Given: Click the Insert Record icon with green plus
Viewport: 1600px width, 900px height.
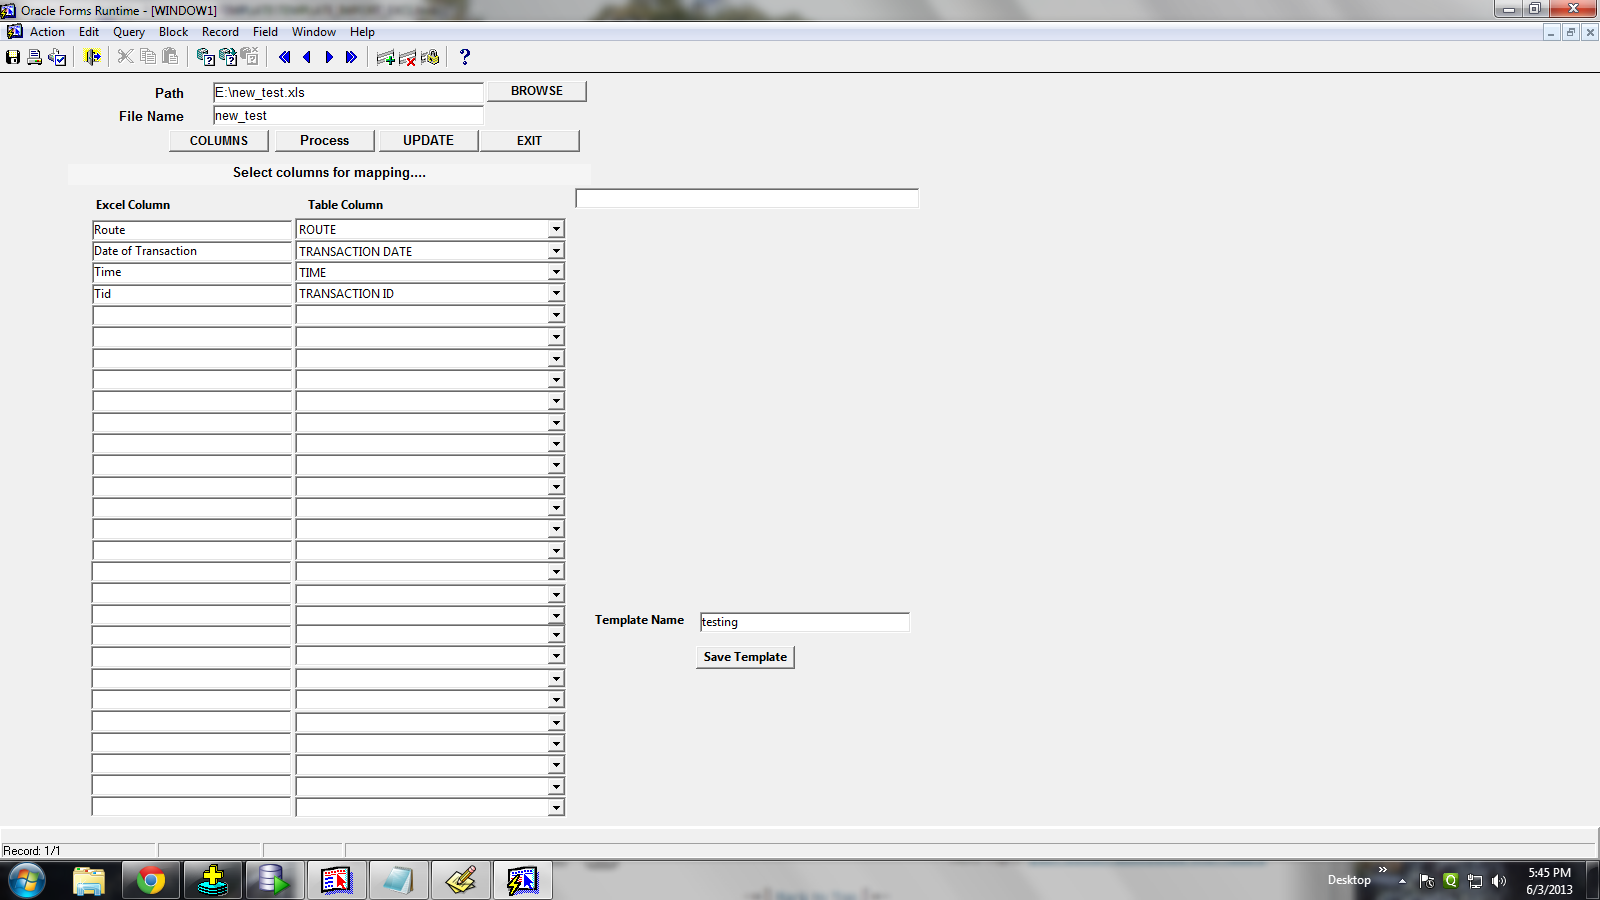Looking at the screenshot, I should [x=385, y=57].
